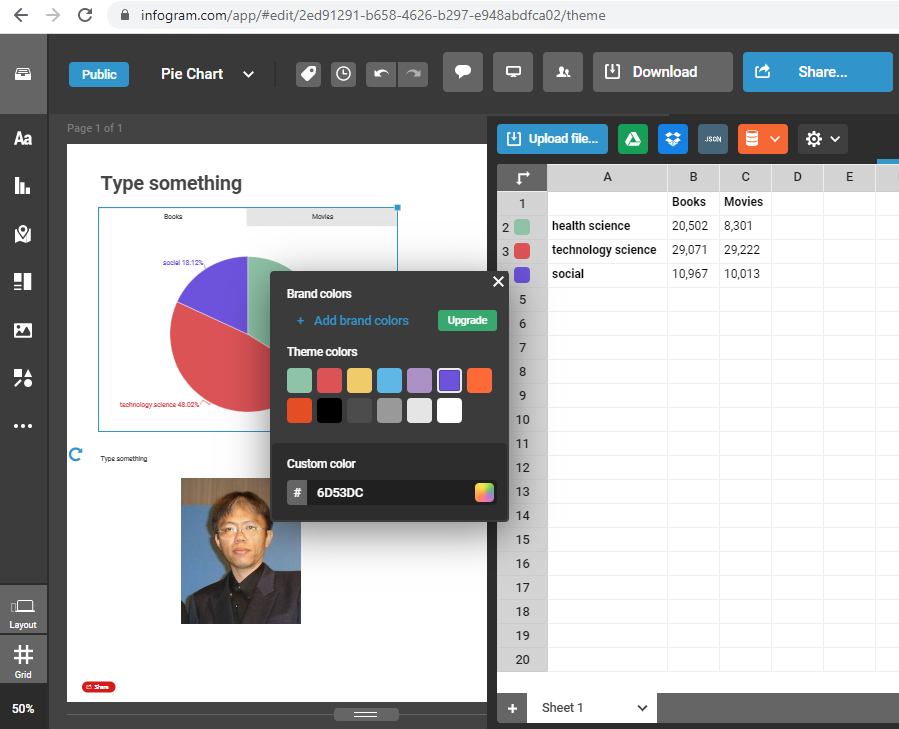Open the Add chart tool in sidebar
Viewport: 899px width, 729px height.
coord(23,186)
